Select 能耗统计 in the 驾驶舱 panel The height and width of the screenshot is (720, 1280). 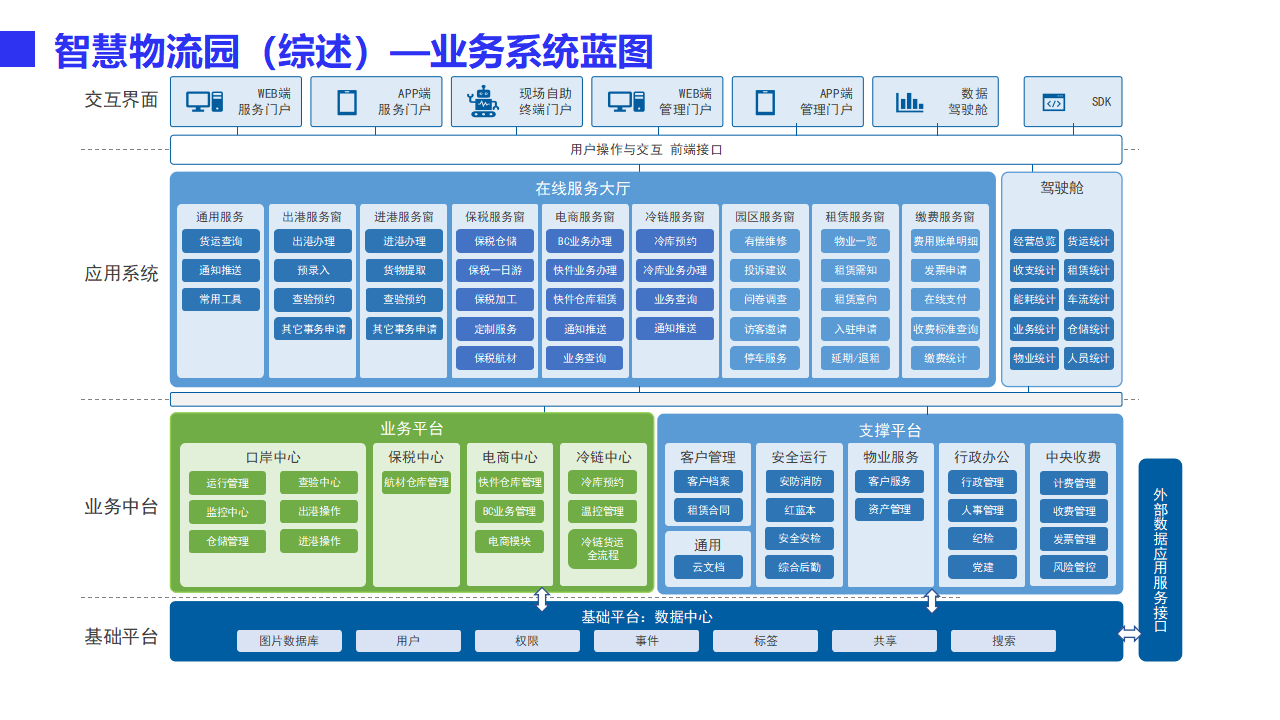tap(1034, 299)
